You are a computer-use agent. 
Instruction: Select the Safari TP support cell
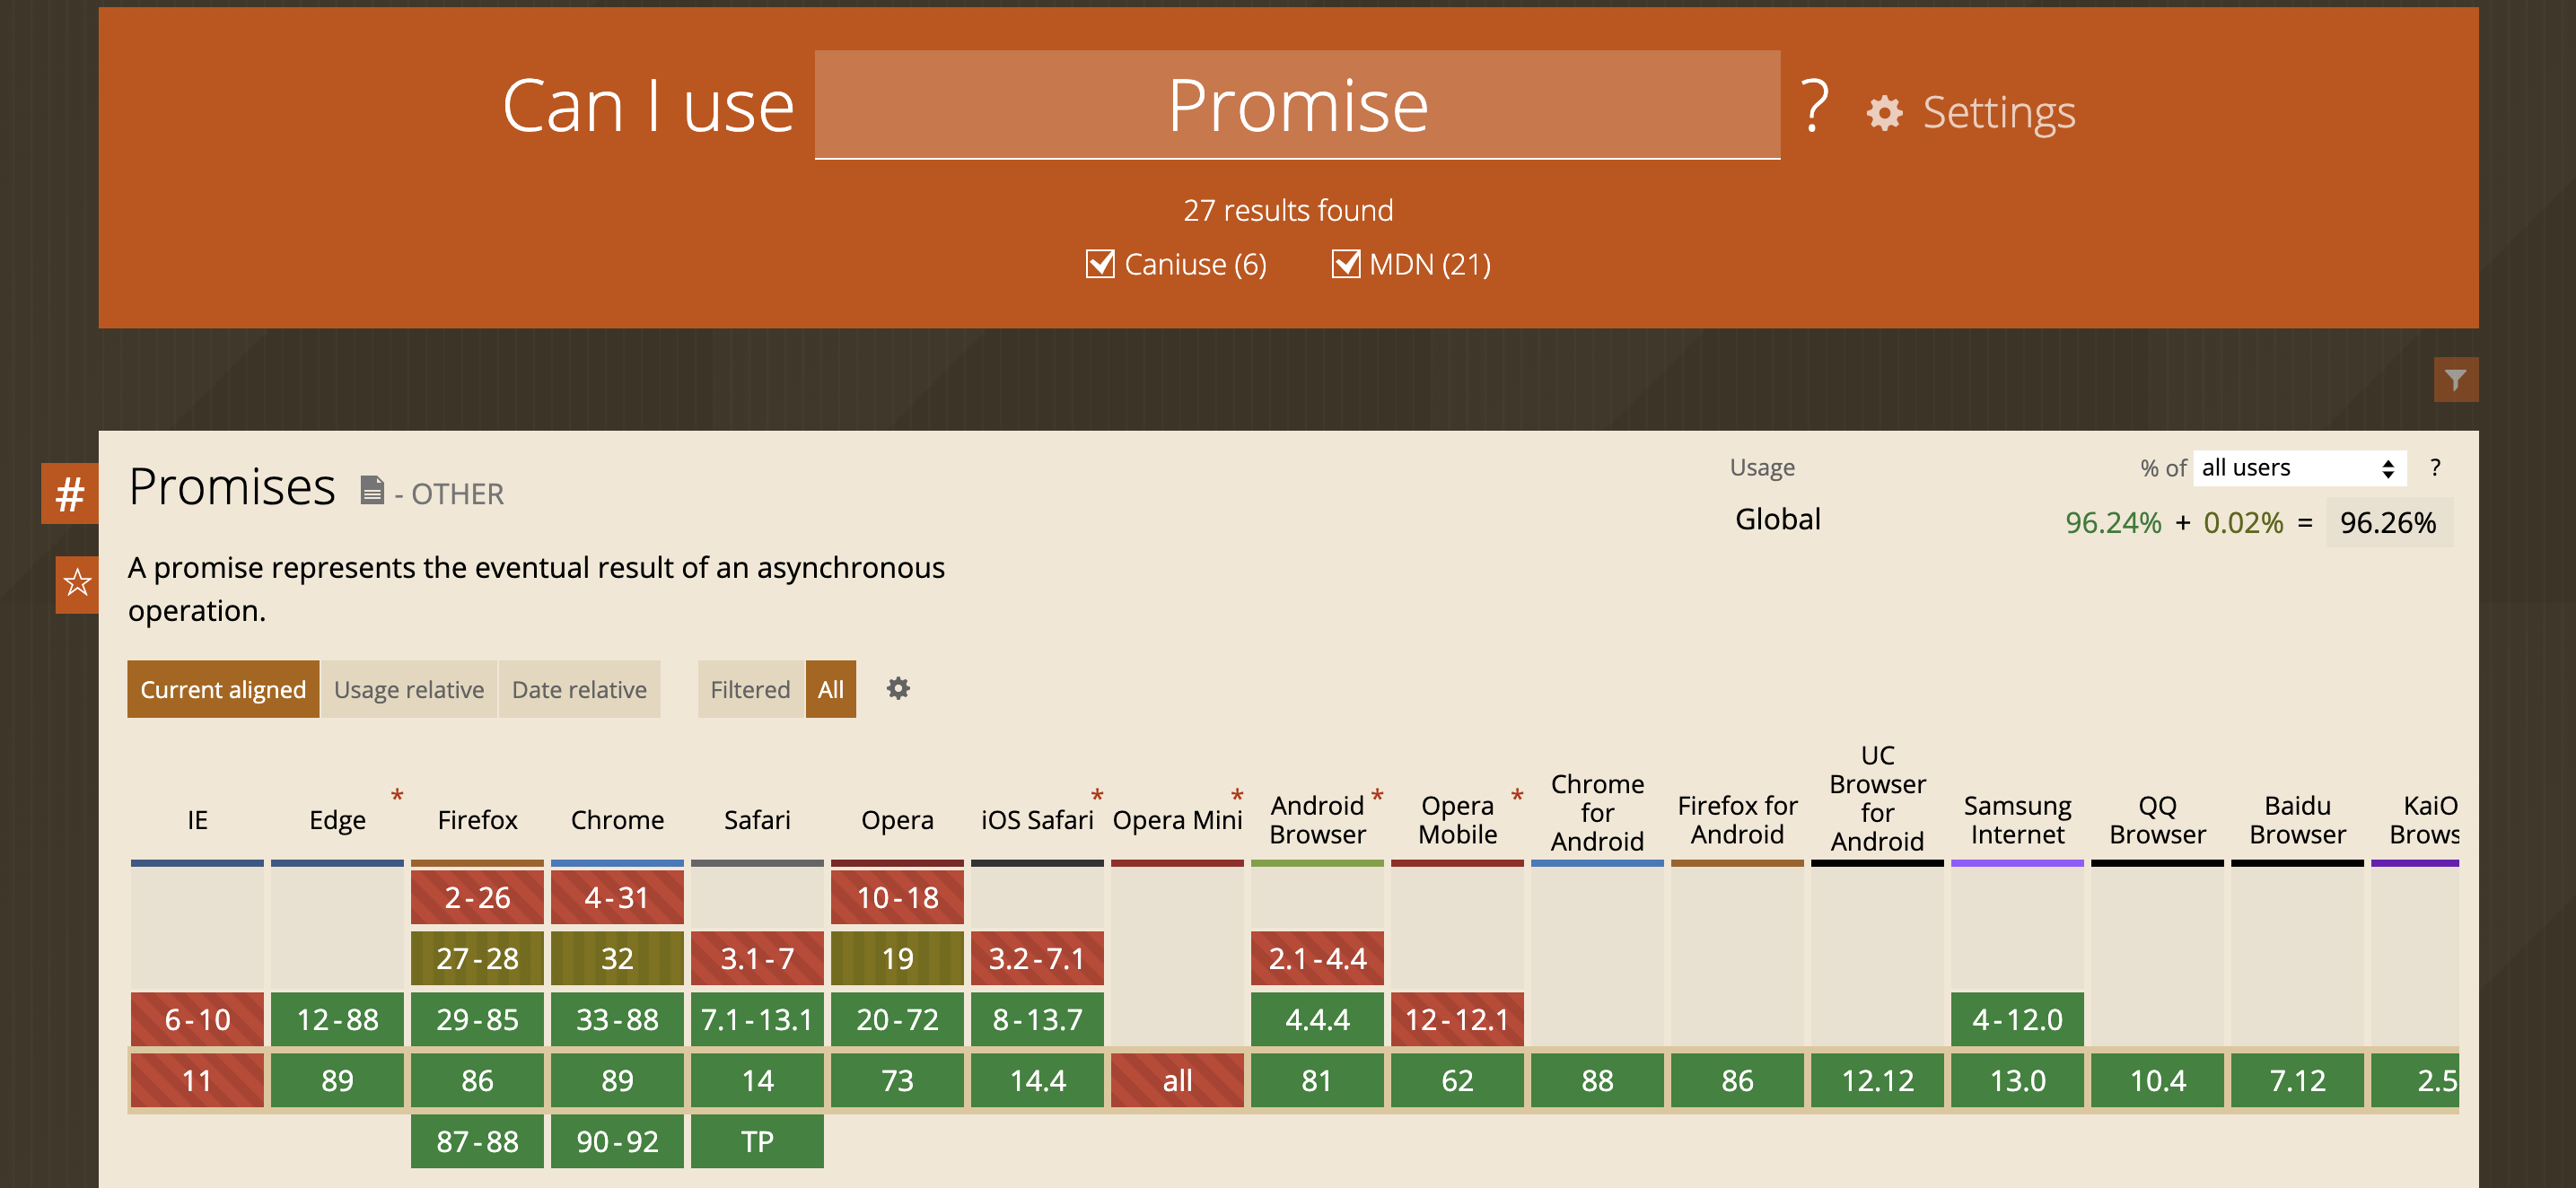pyautogui.click(x=757, y=1141)
